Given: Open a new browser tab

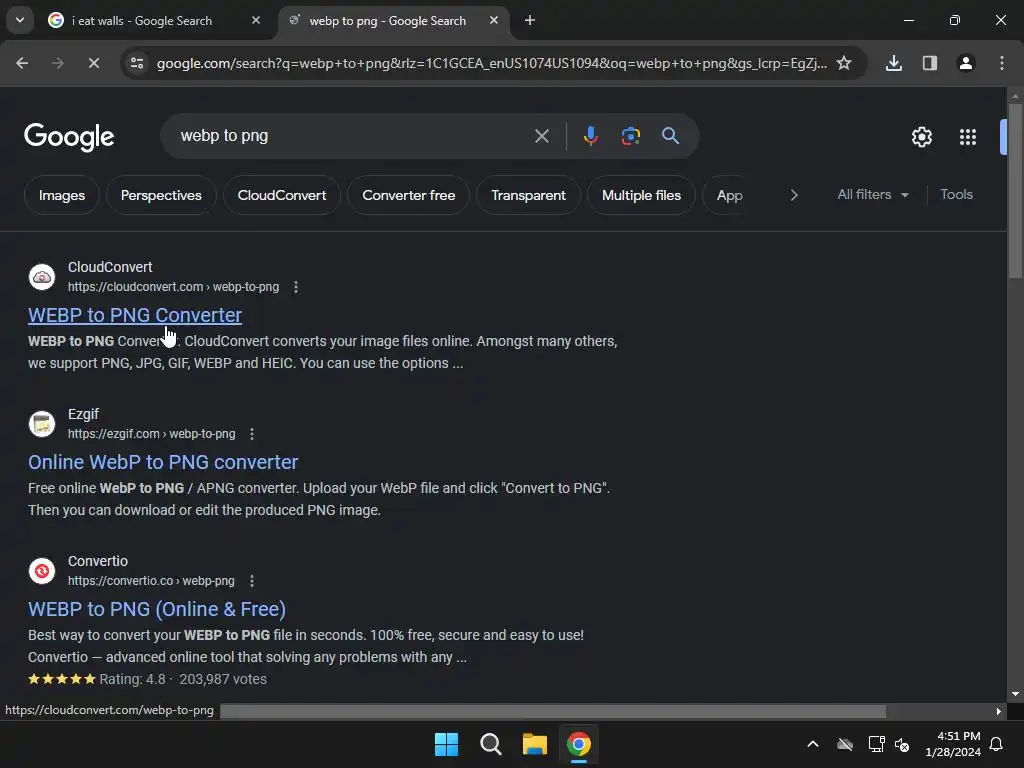Looking at the screenshot, I should 530,20.
